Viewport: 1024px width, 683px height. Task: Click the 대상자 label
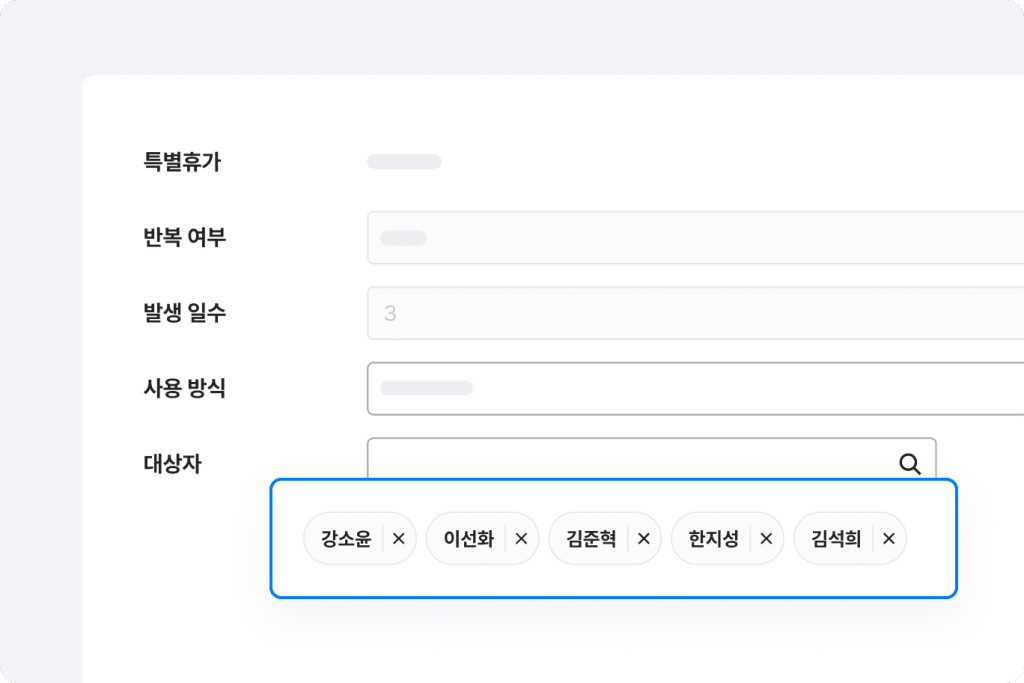[173, 463]
